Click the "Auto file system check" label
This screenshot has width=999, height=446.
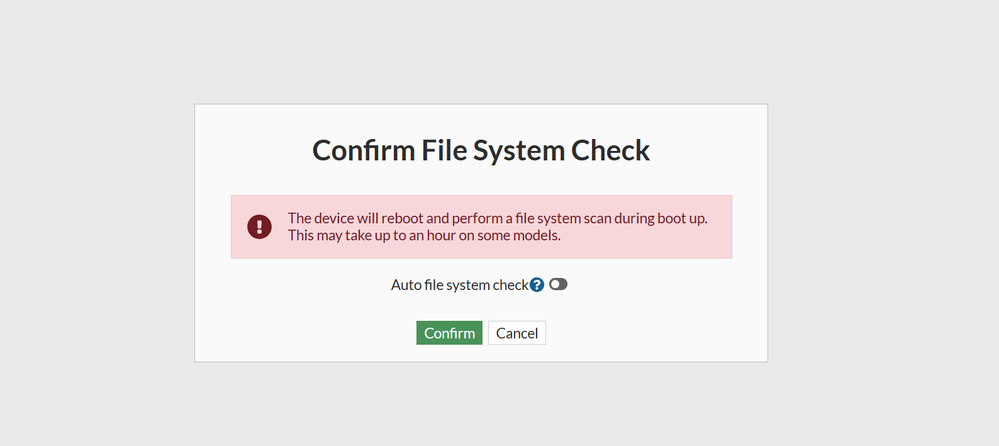click(x=459, y=285)
